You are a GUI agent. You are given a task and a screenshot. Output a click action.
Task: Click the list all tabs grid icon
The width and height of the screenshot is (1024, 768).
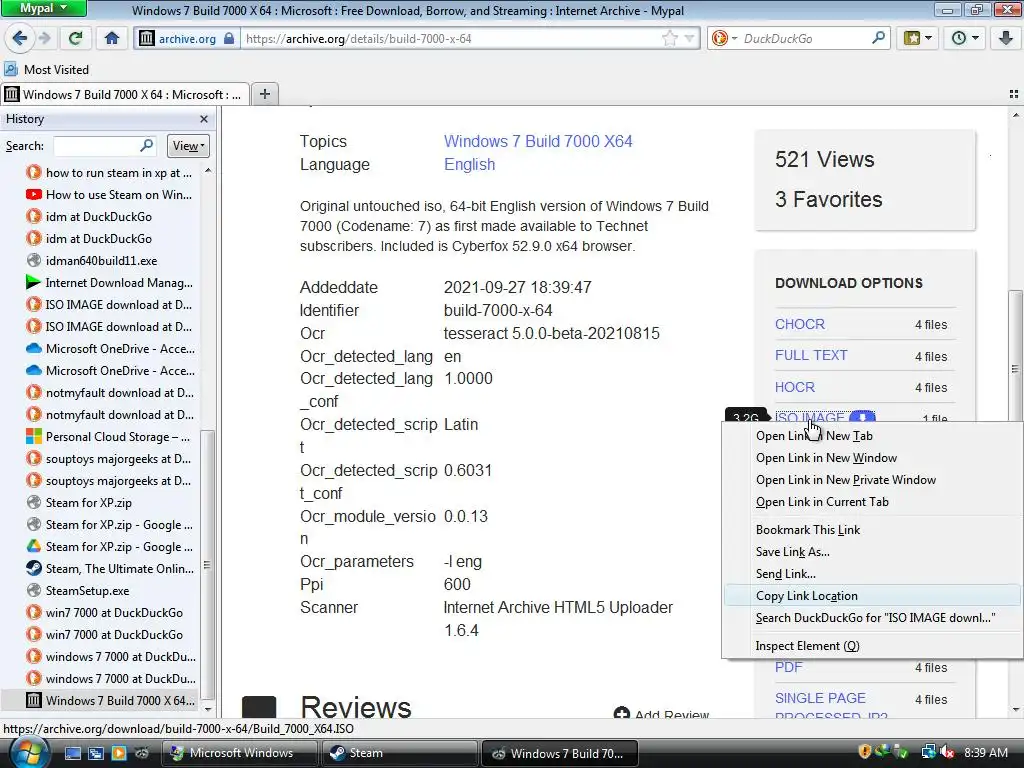(x=1014, y=95)
